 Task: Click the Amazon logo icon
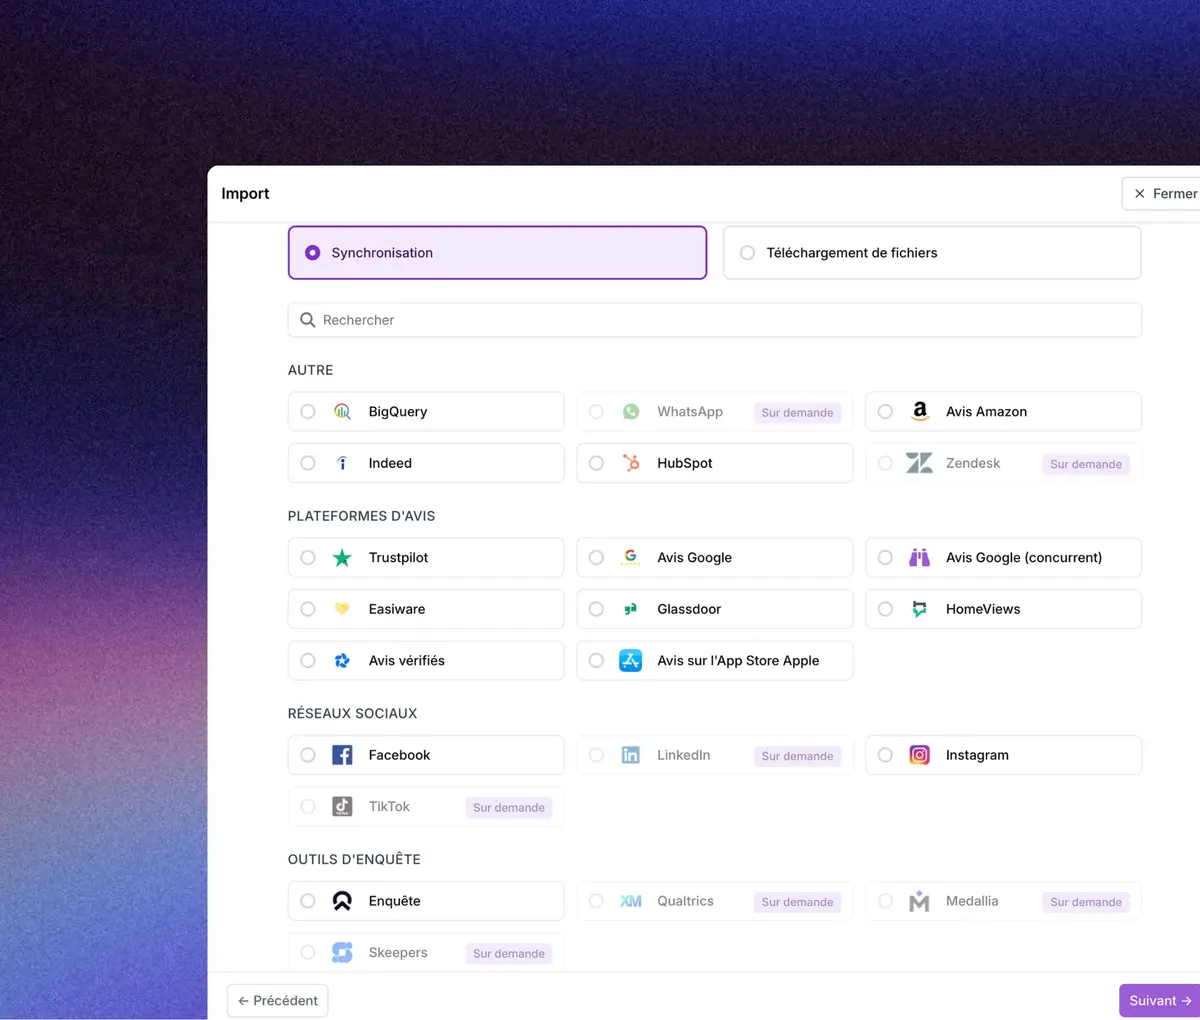[920, 411]
